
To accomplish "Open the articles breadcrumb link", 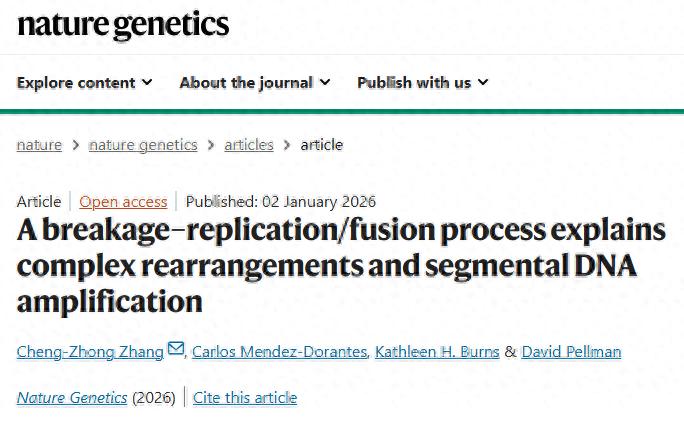I will click(249, 145).
